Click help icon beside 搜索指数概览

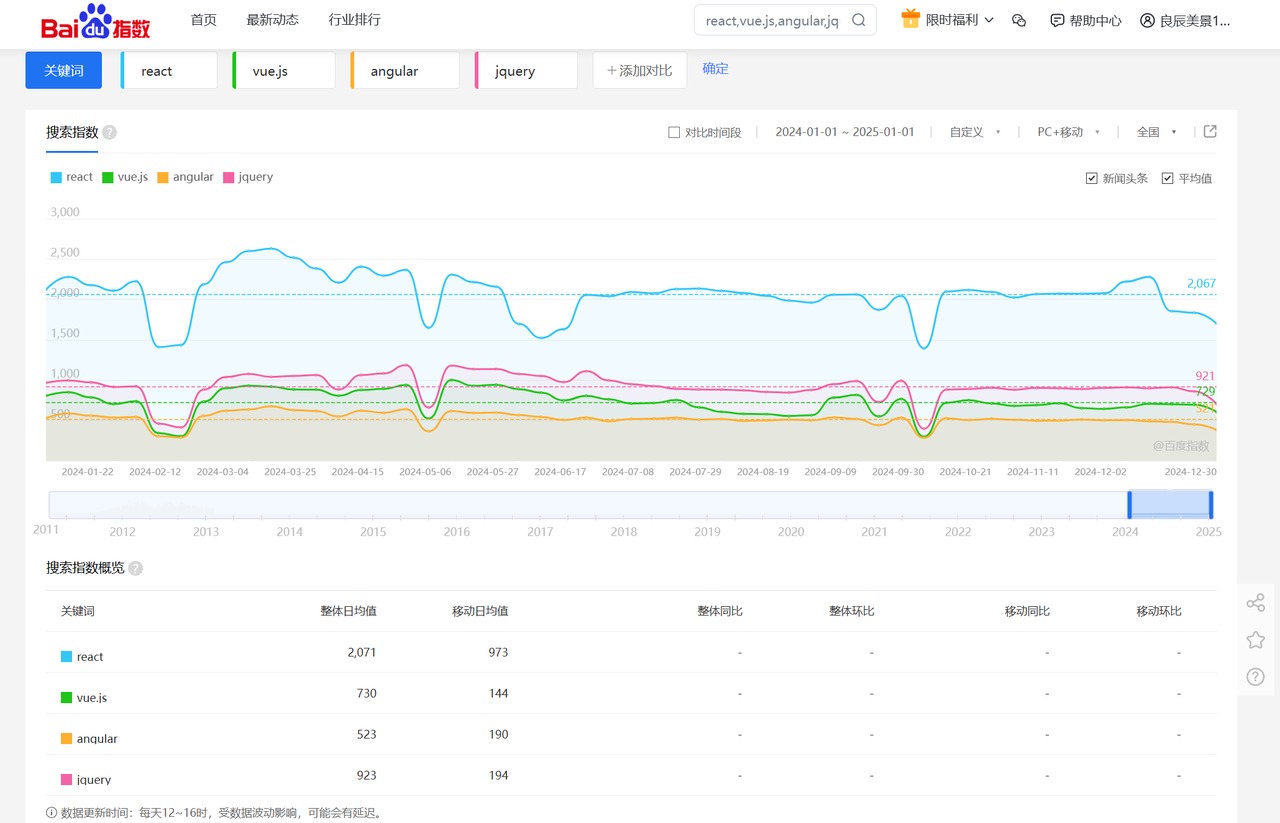(135, 568)
